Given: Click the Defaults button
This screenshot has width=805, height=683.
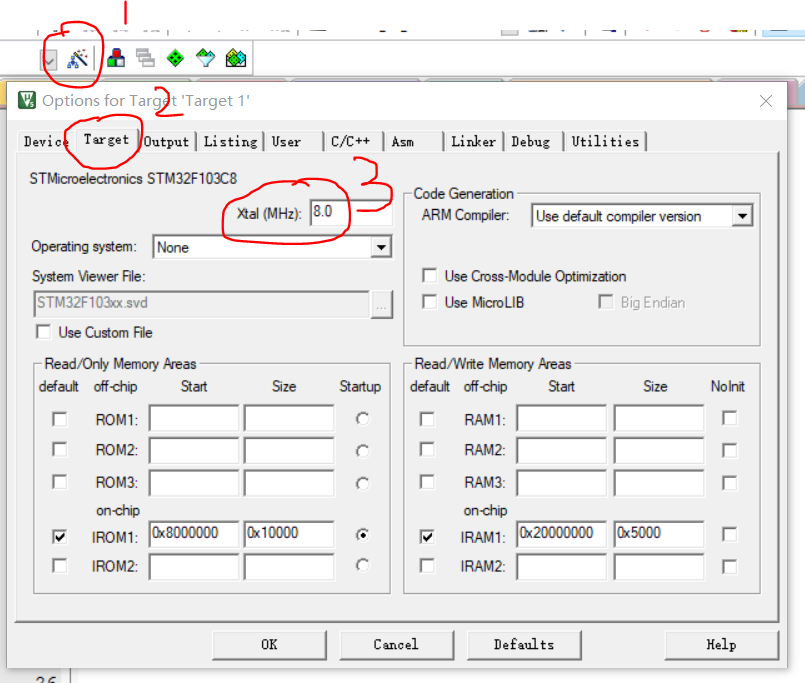Looking at the screenshot, I should pyautogui.click(x=524, y=645).
